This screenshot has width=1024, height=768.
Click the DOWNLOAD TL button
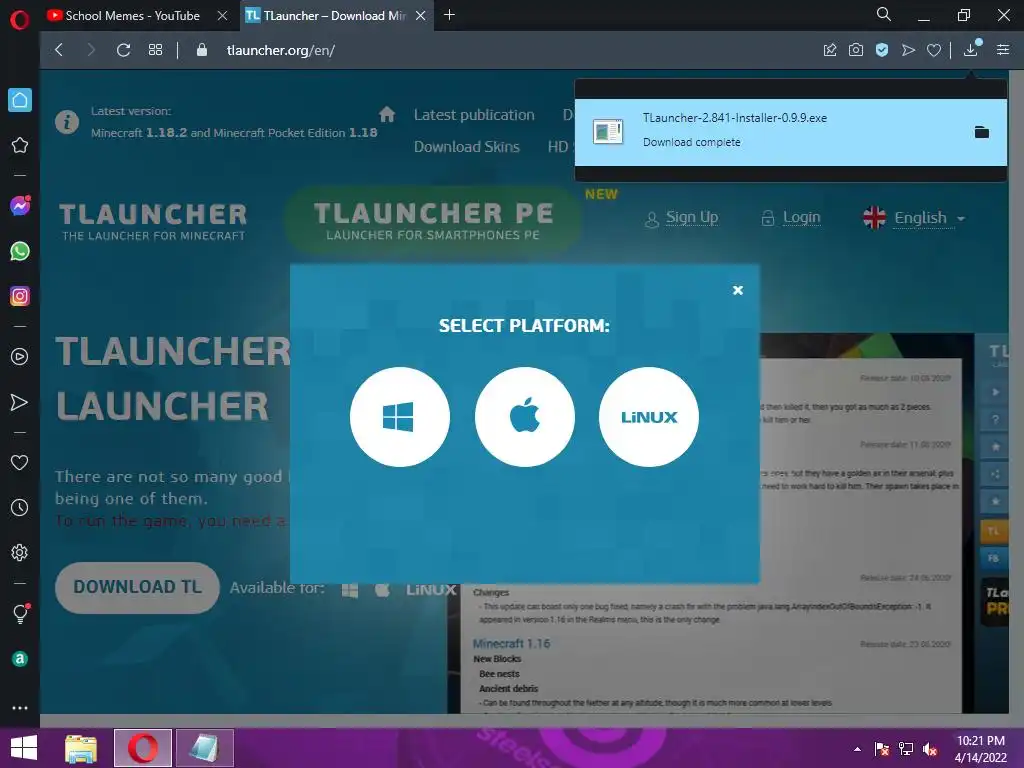pos(137,587)
